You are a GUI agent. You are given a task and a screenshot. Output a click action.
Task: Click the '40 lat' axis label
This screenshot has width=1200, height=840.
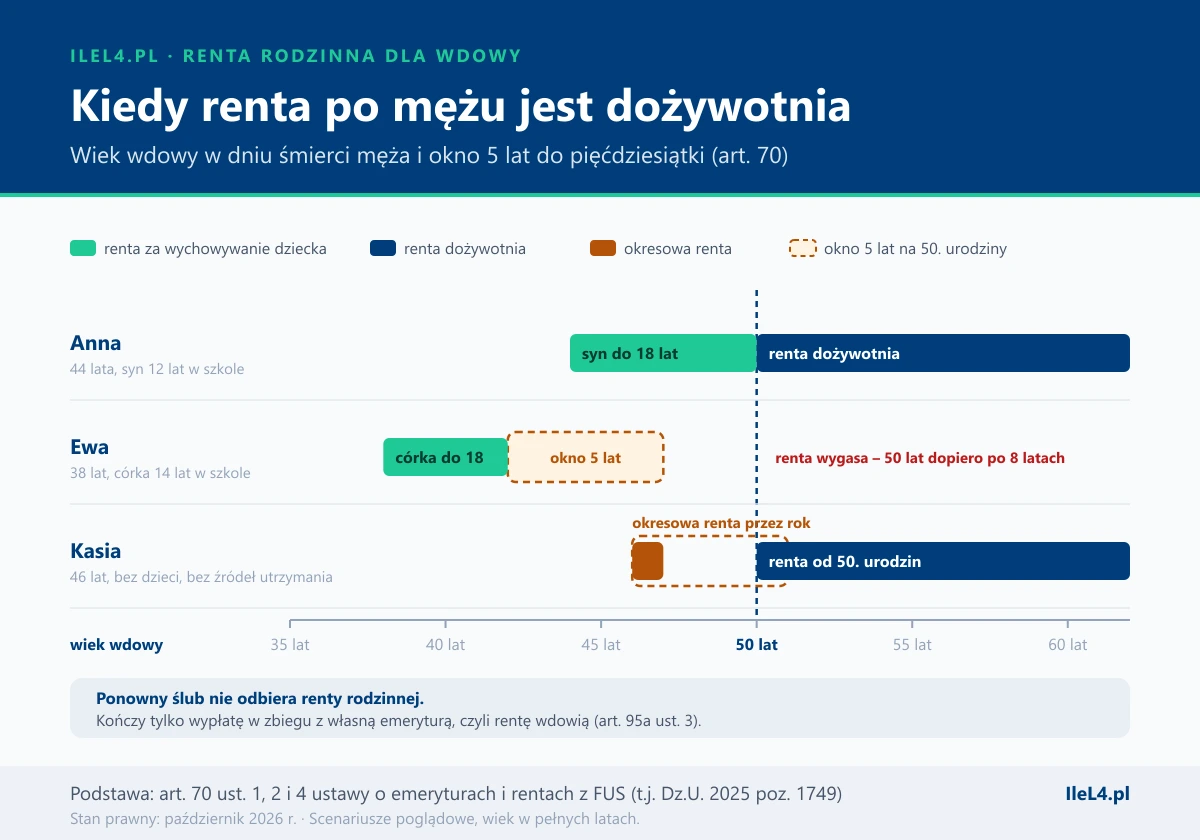pyautogui.click(x=445, y=645)
